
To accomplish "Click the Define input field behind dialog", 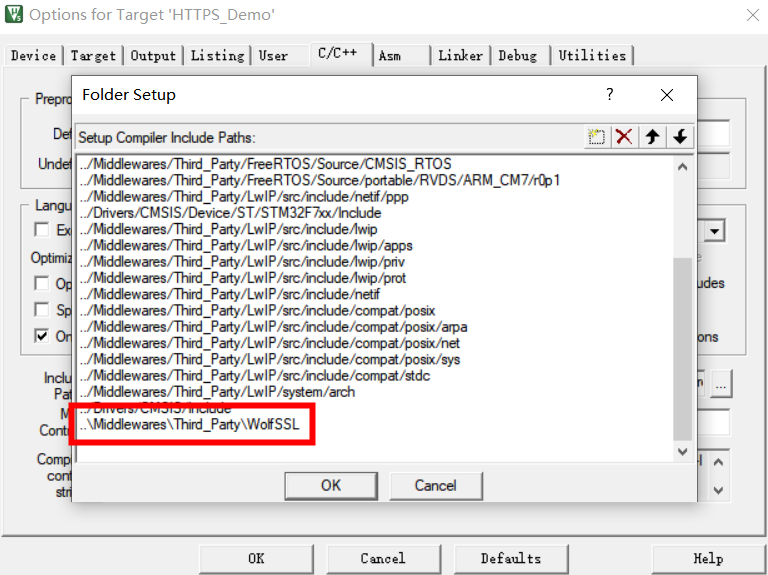I will (x=713, y=133).
